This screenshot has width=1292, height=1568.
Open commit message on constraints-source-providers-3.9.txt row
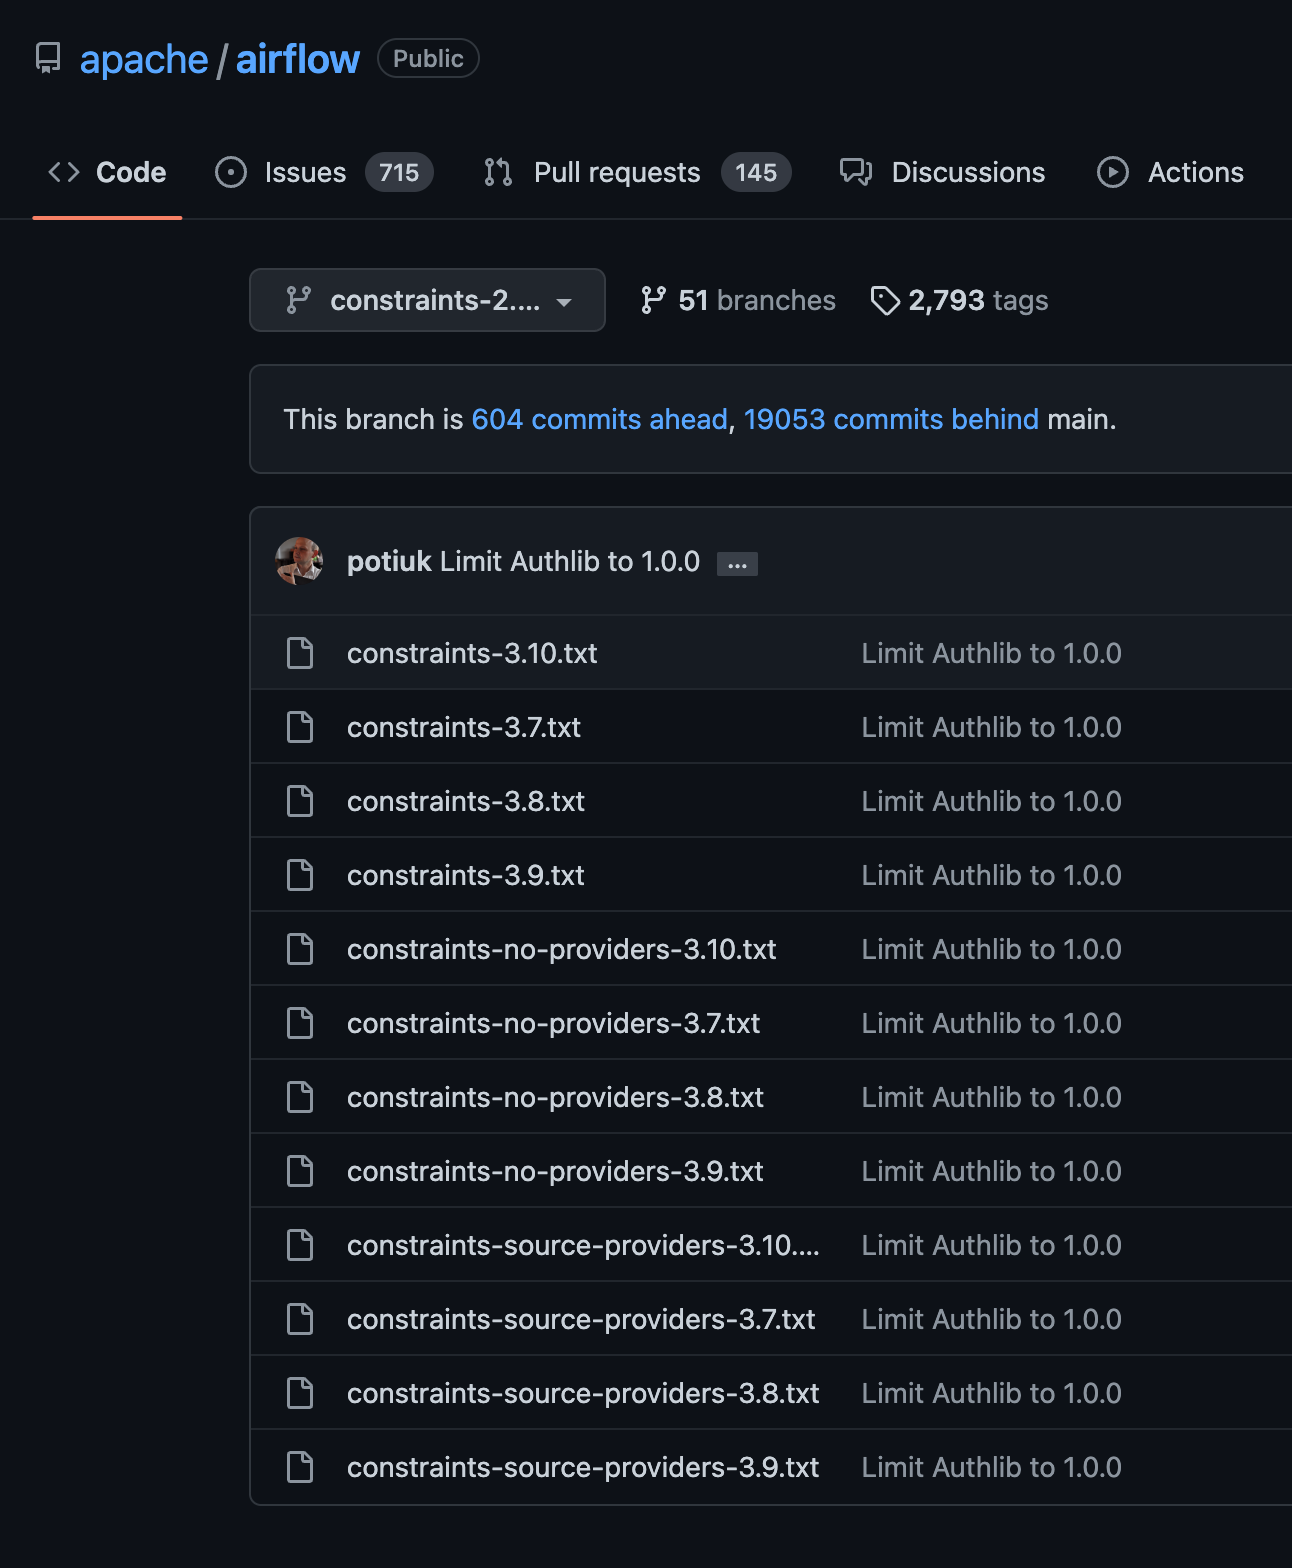(991, 1467)
